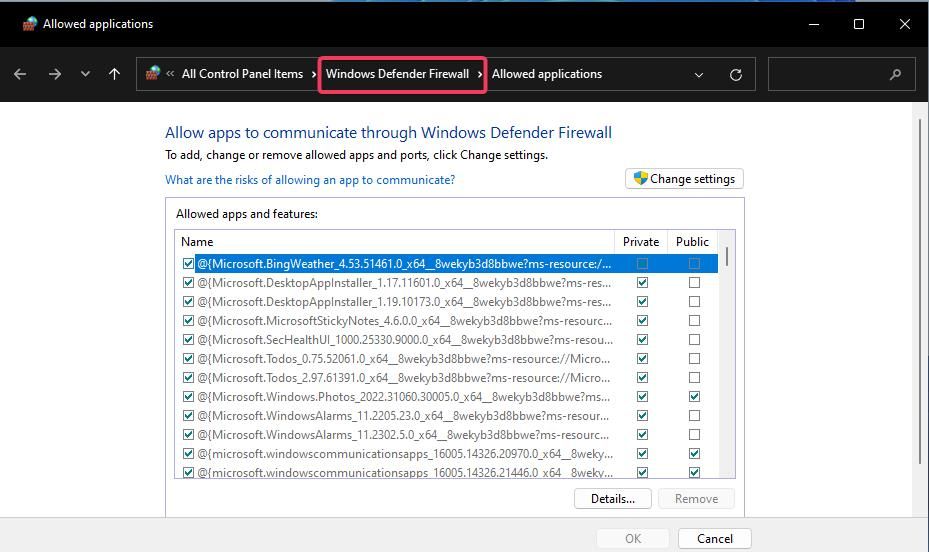This screenshot has height=552, width=929.
Task: Open risks of allowing an app link
Action: [310, 180]
